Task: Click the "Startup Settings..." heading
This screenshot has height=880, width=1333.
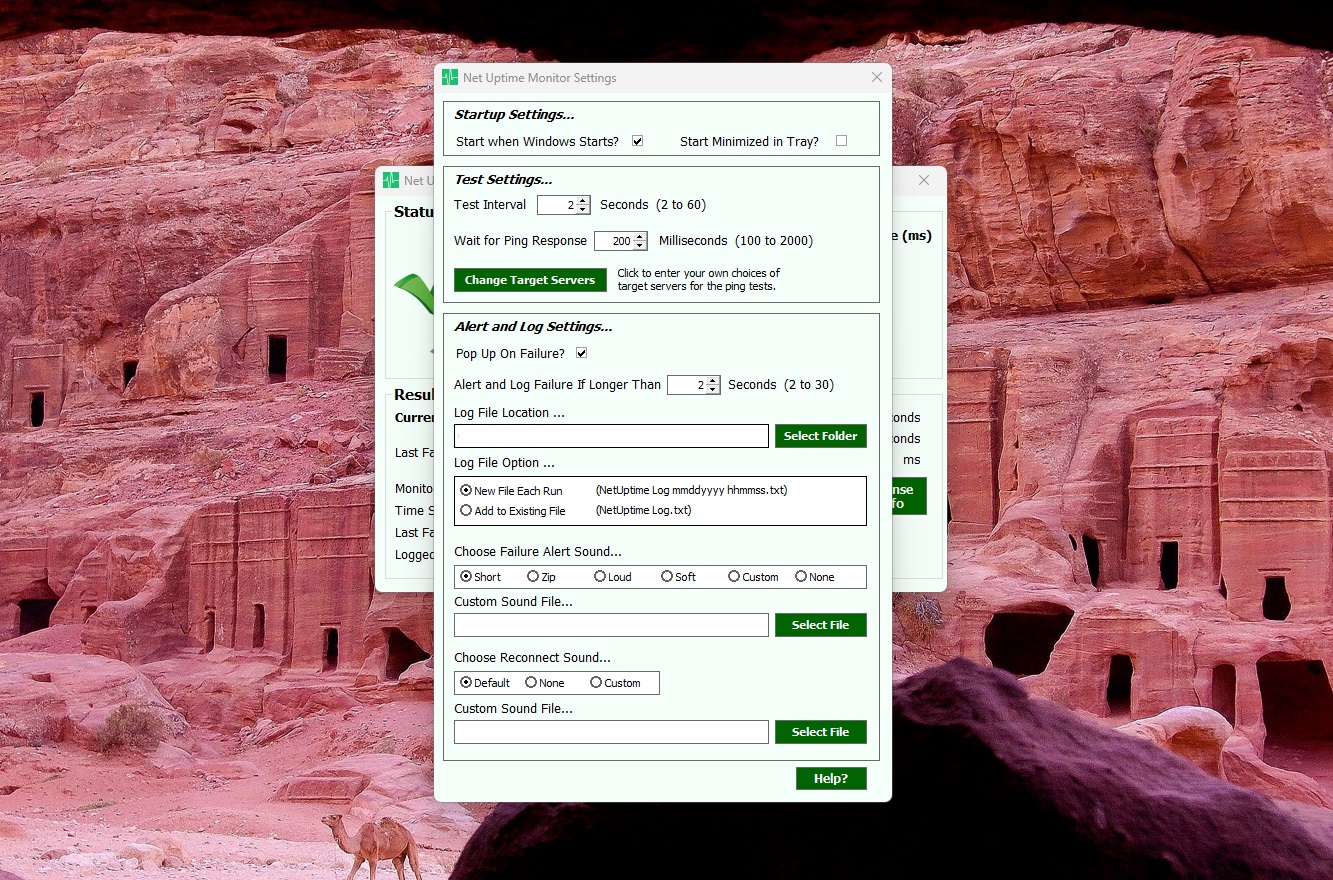Action: click(x=514, y=115)
